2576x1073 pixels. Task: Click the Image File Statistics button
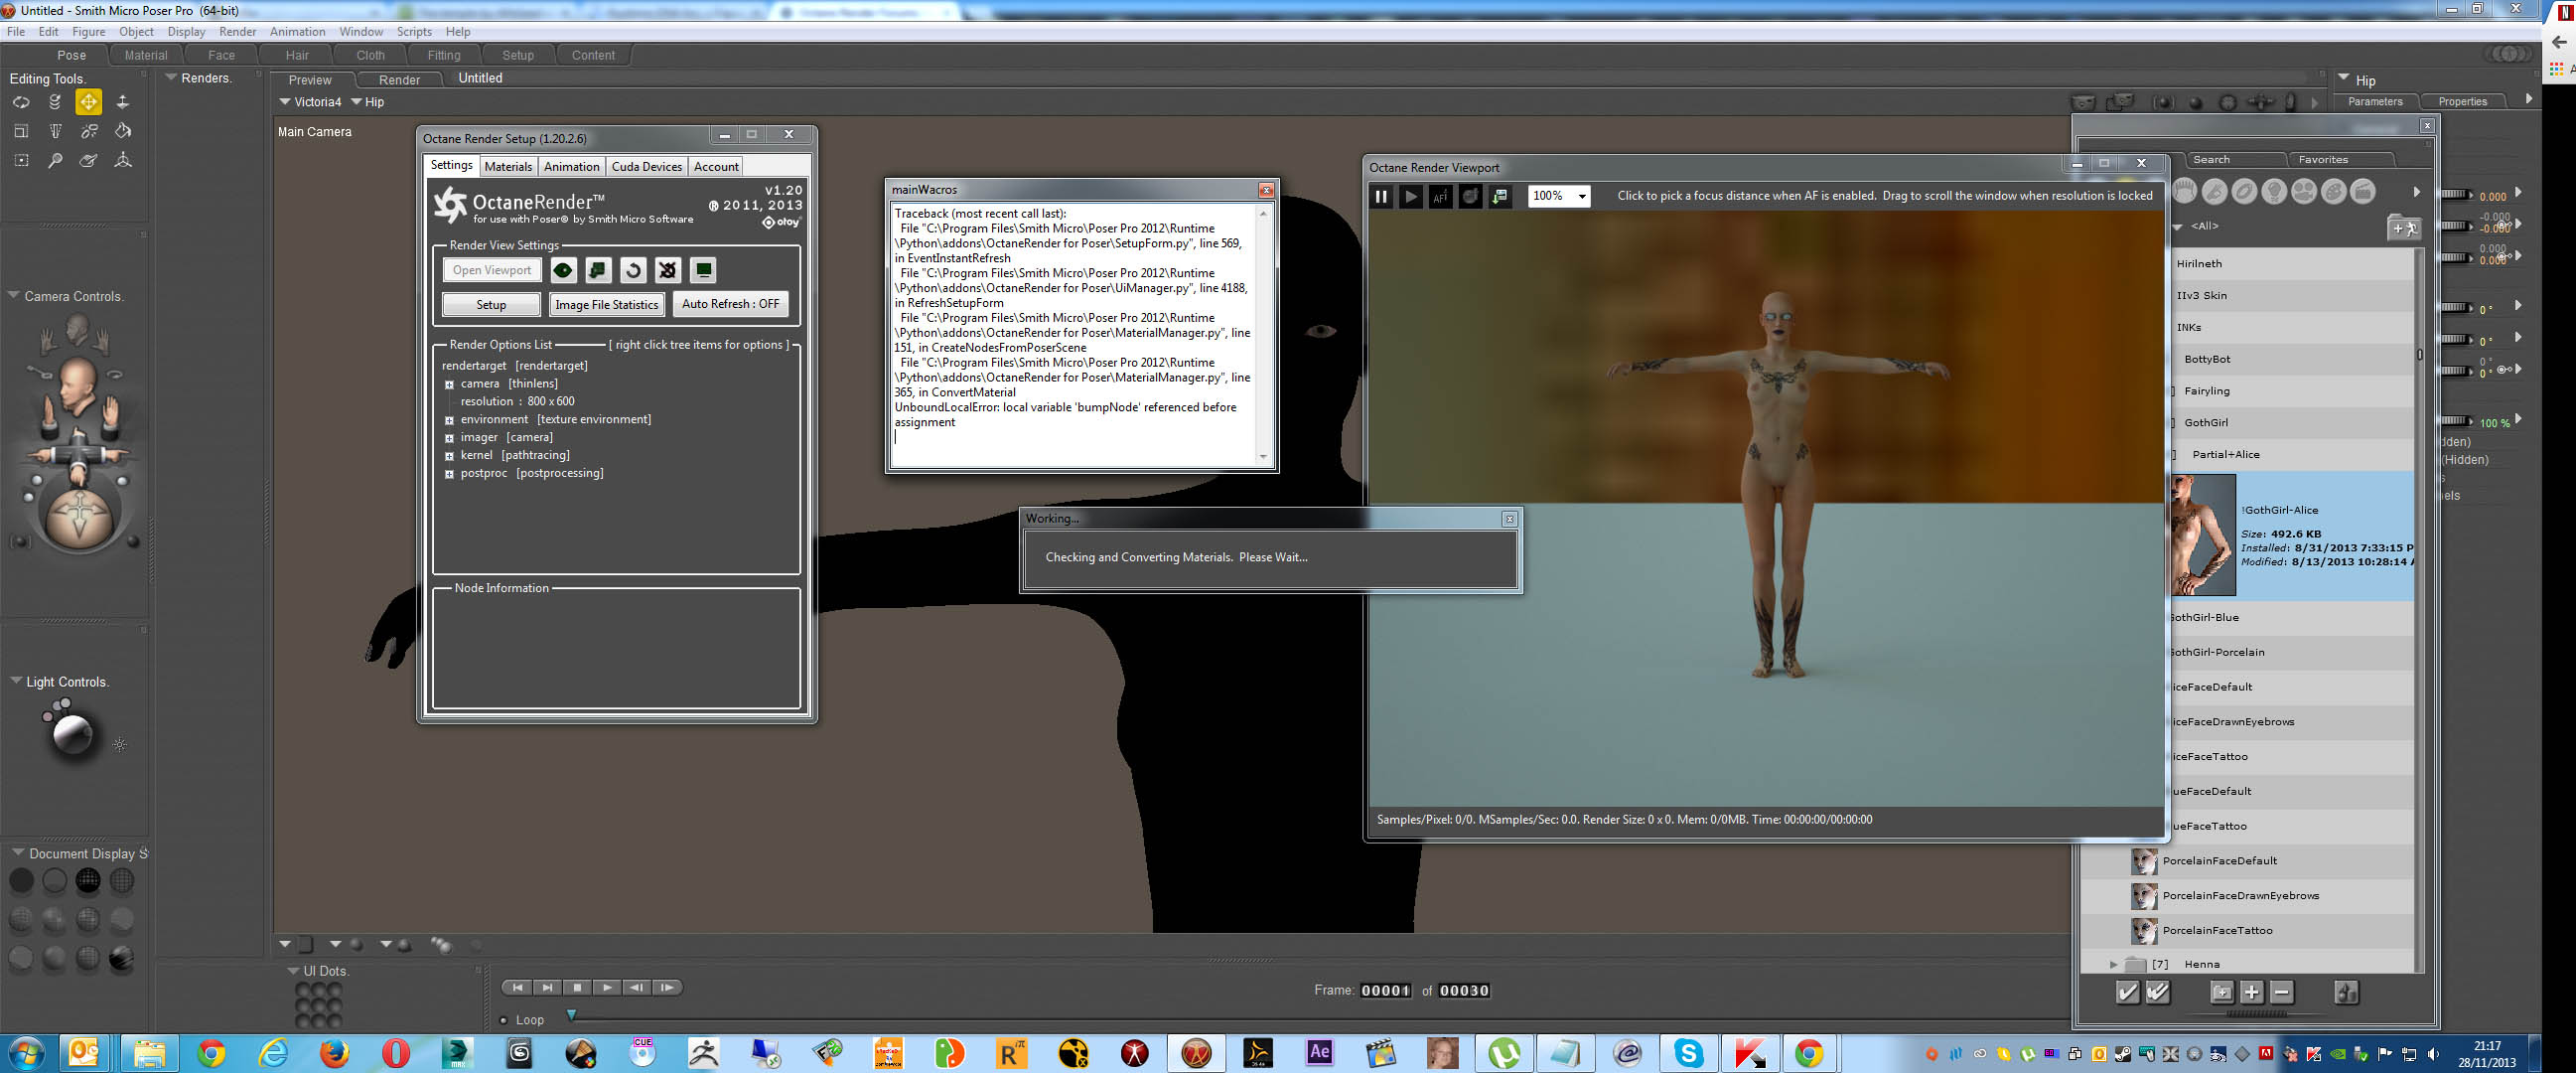tap(606, 304)
